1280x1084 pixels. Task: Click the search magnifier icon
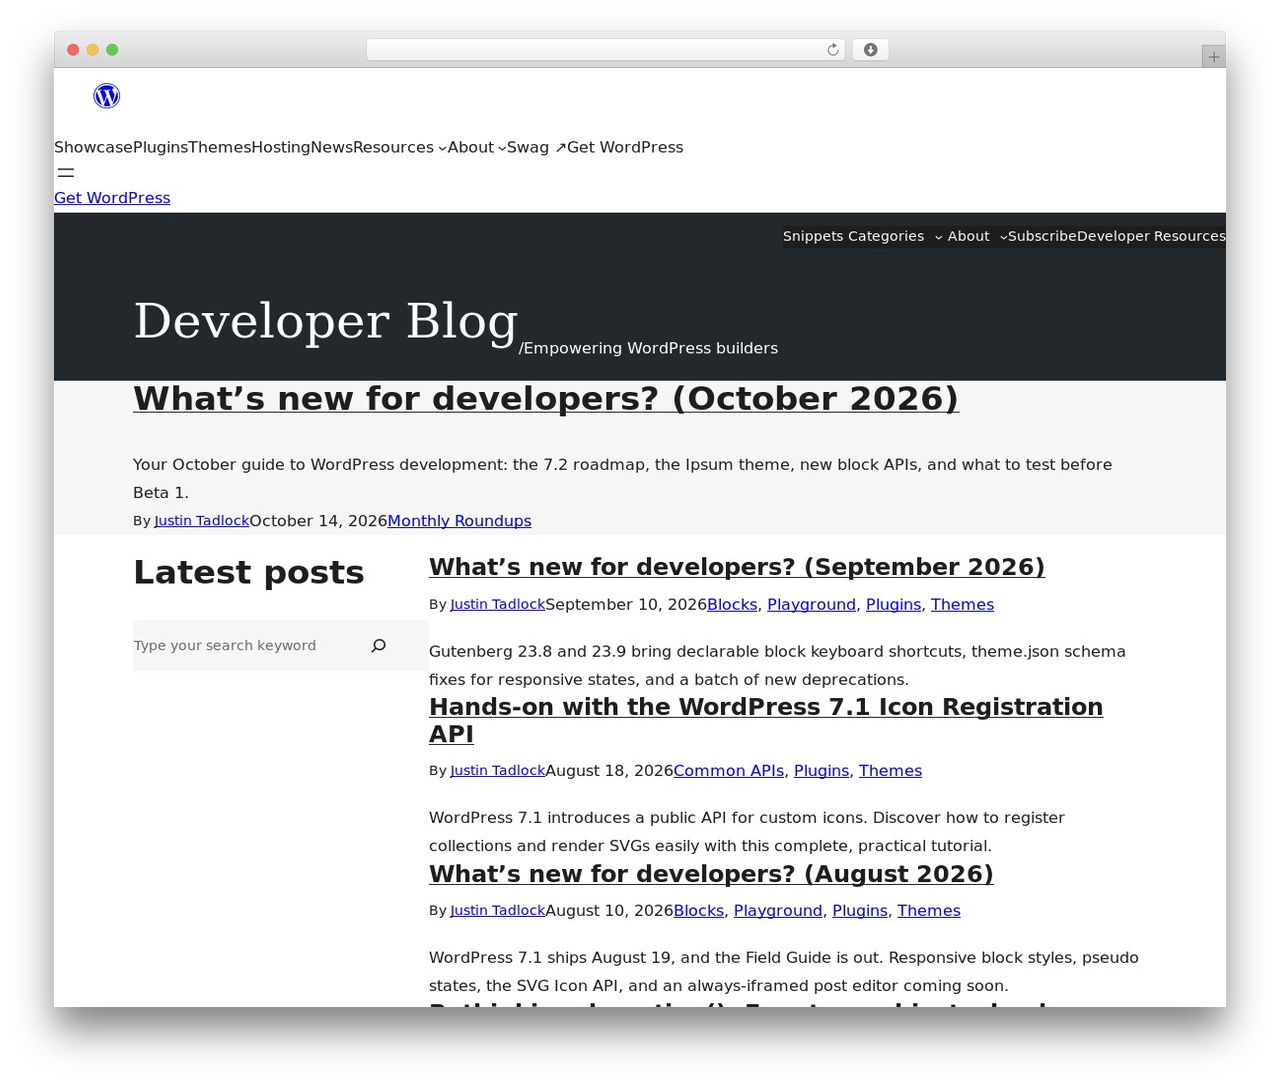point(378,646)
